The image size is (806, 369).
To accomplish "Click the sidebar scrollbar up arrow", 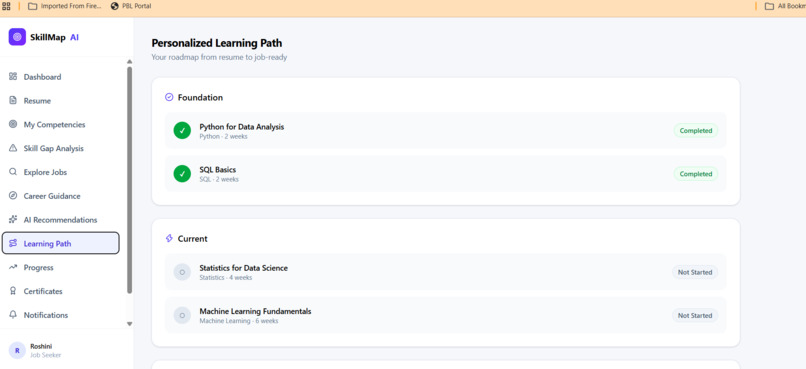I will click(130, 62).
